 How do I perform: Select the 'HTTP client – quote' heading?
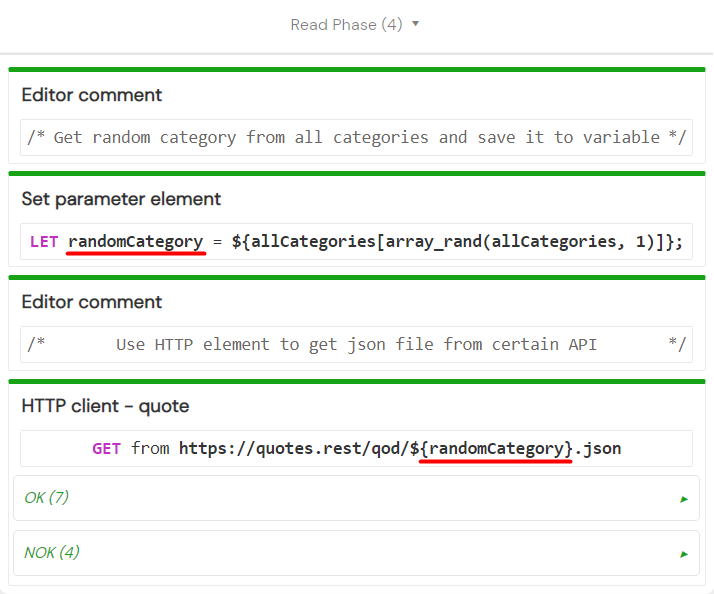point(105,406)
